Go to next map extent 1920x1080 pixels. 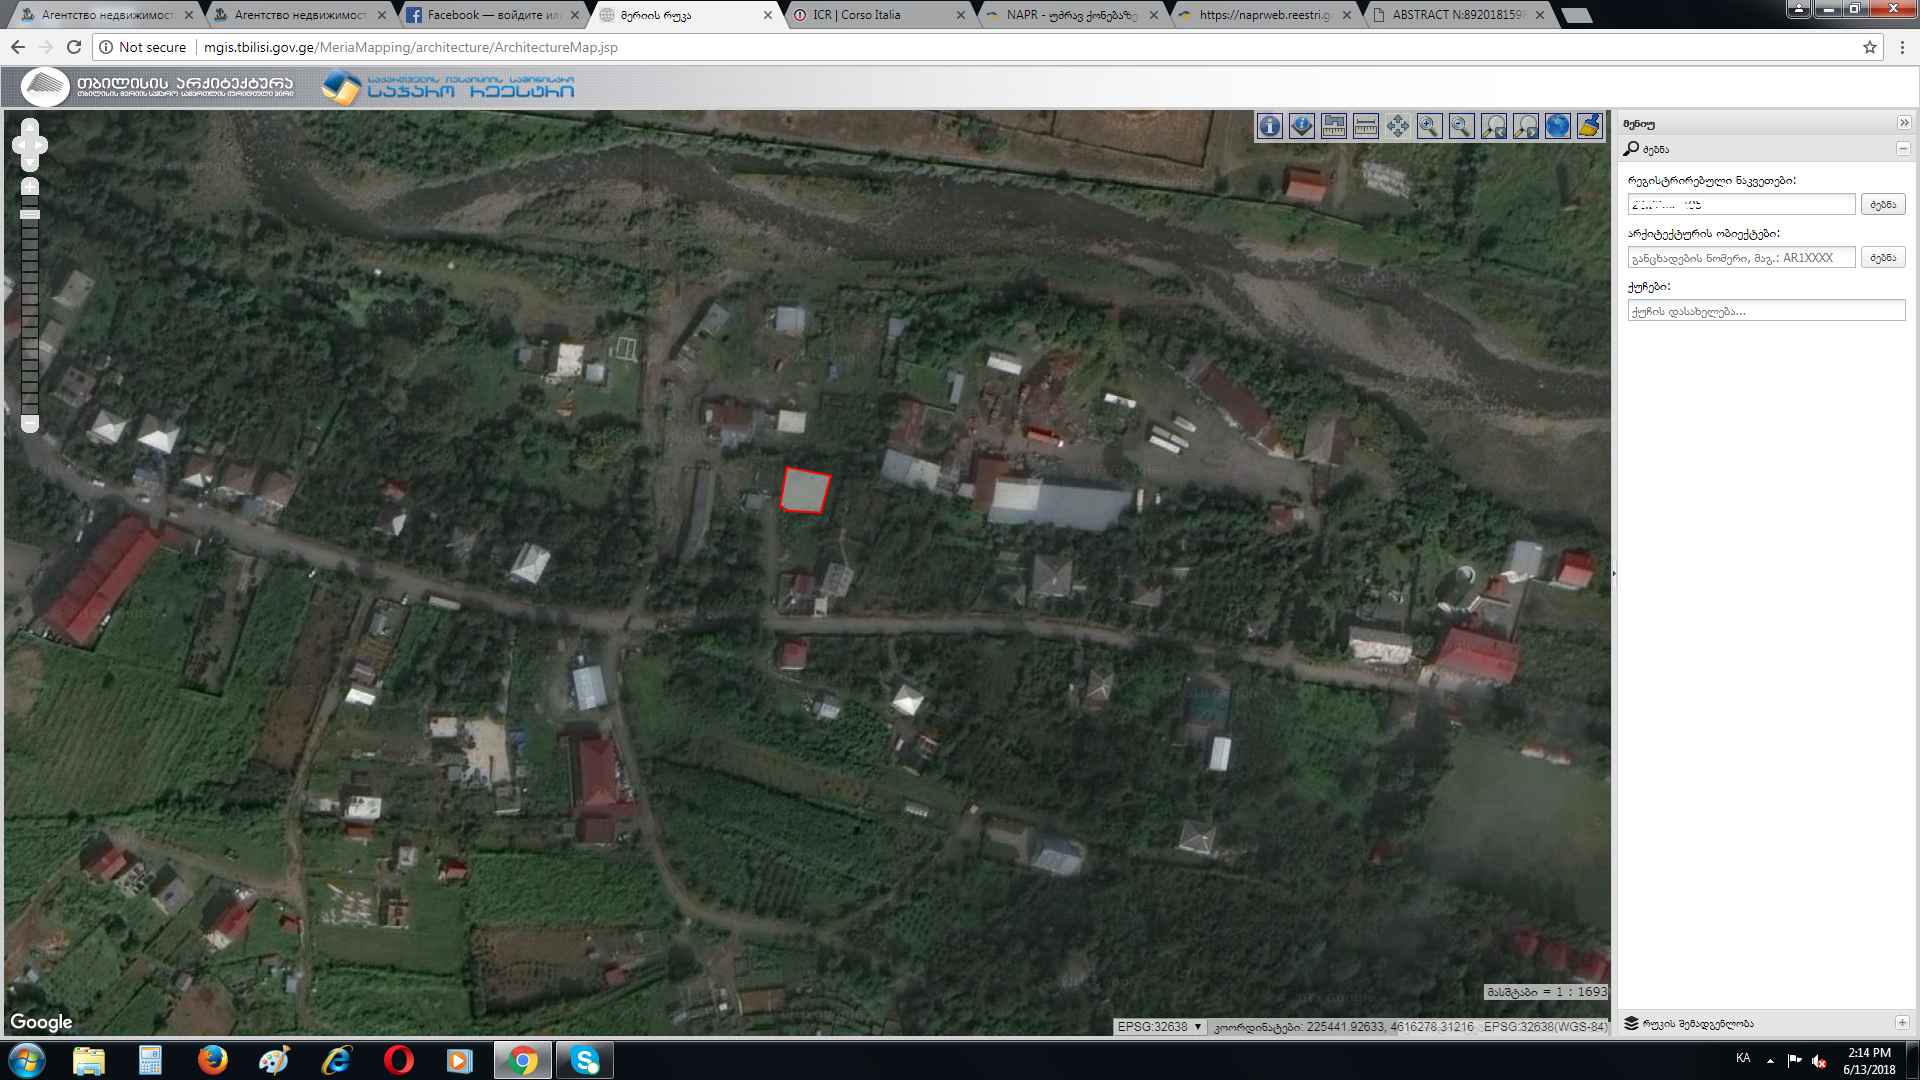click(x=1525, y=126)
